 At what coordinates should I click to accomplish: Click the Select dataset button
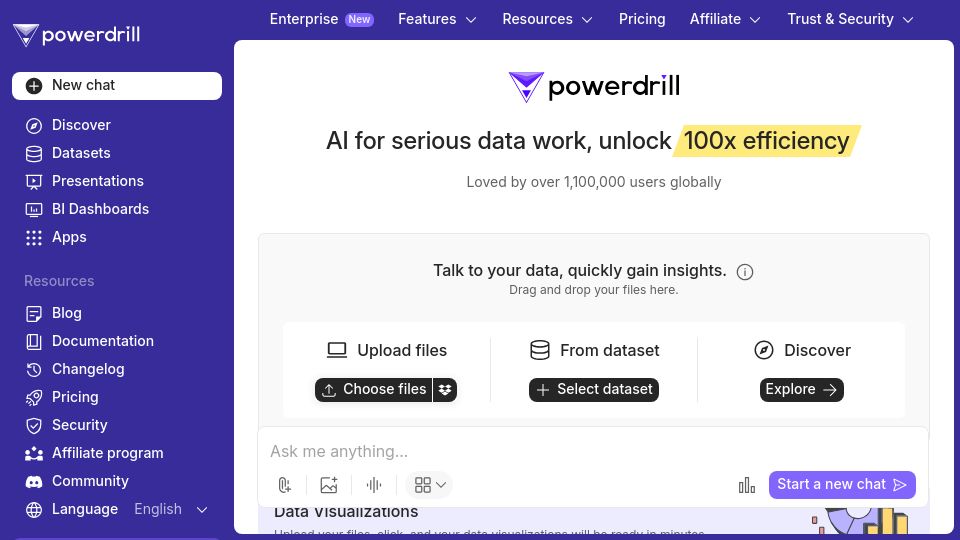pyautogui.click(x=594, y=390)
